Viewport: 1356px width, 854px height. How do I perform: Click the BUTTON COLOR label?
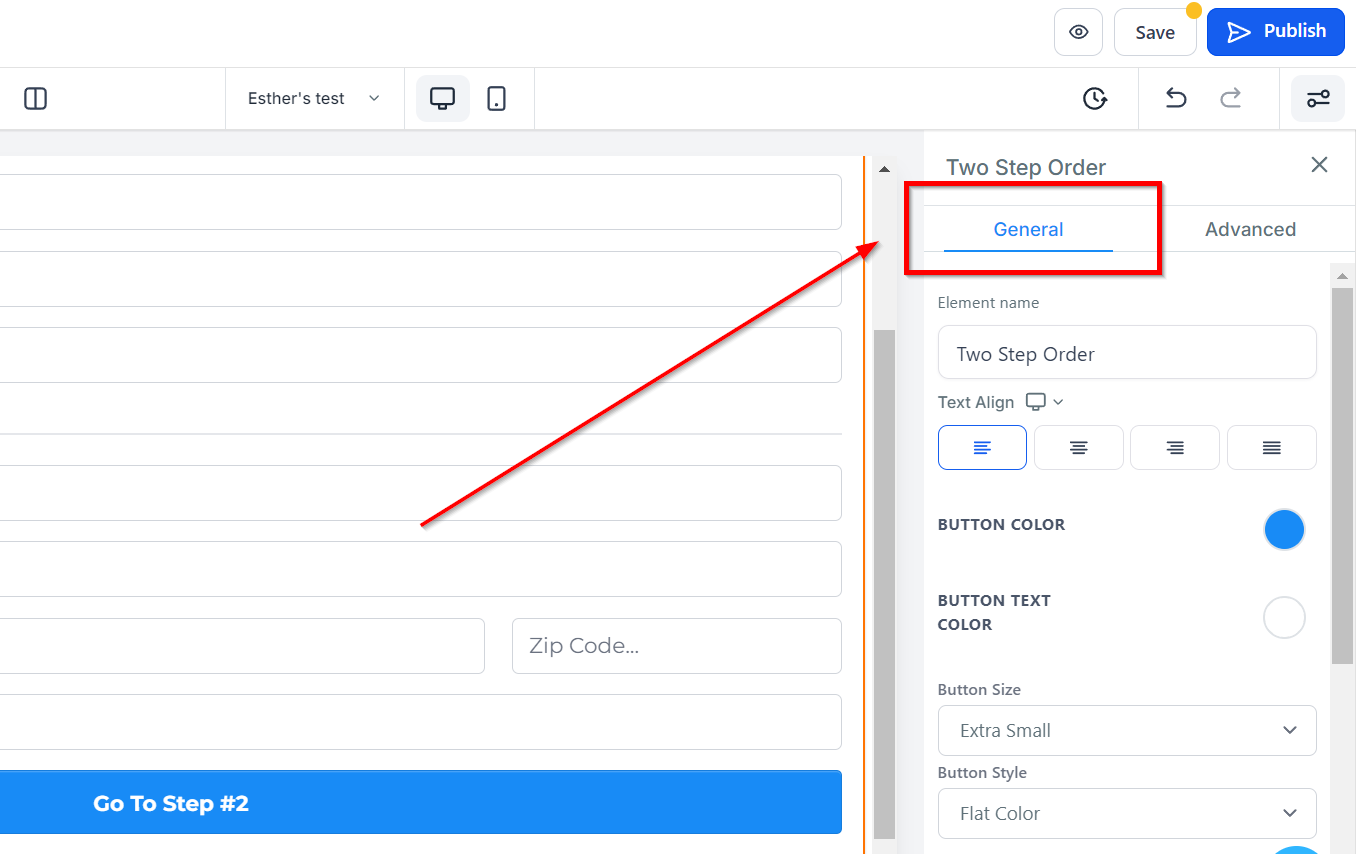[x=1001, y=524]
